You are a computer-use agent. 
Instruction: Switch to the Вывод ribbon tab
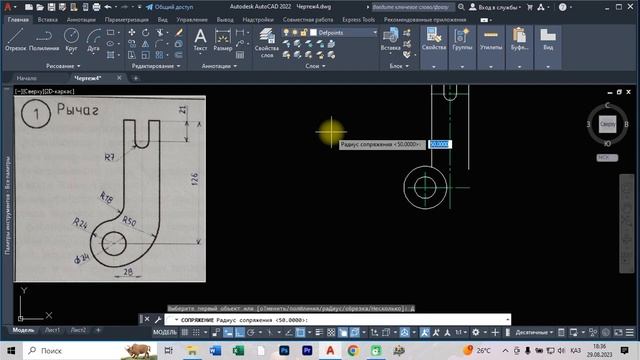coord(225,20)
